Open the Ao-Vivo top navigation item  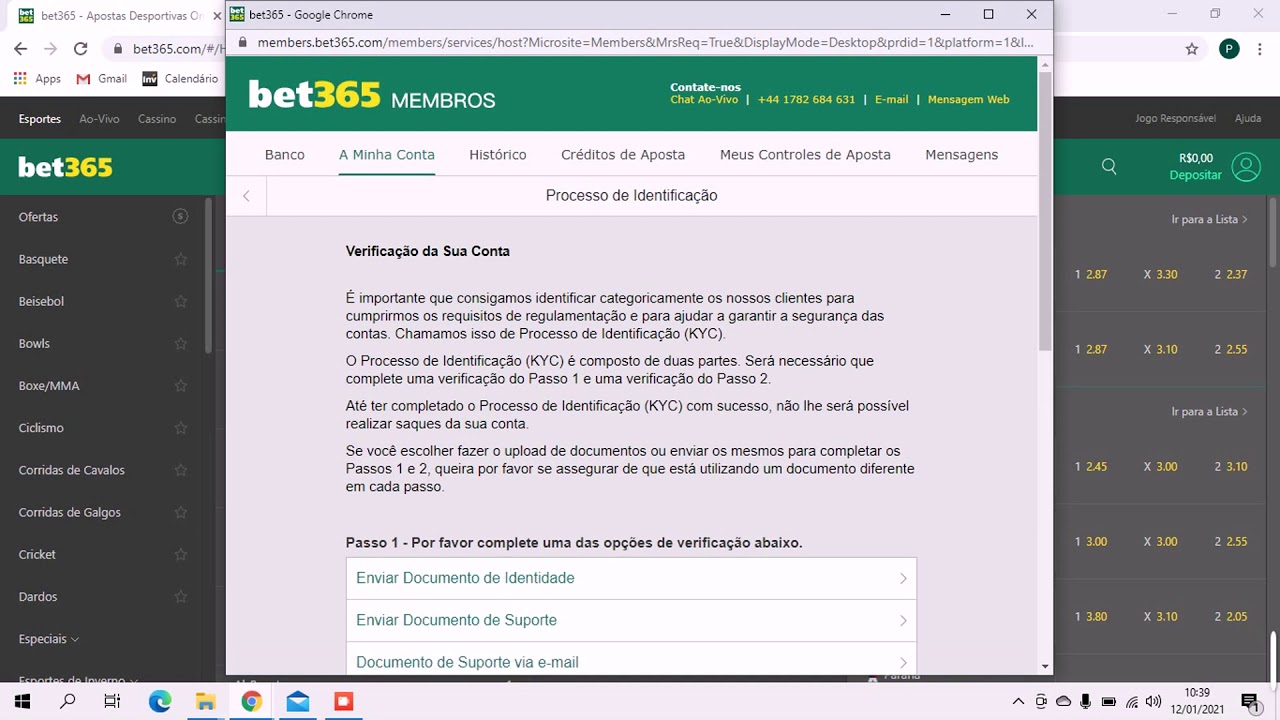[99, 119]
